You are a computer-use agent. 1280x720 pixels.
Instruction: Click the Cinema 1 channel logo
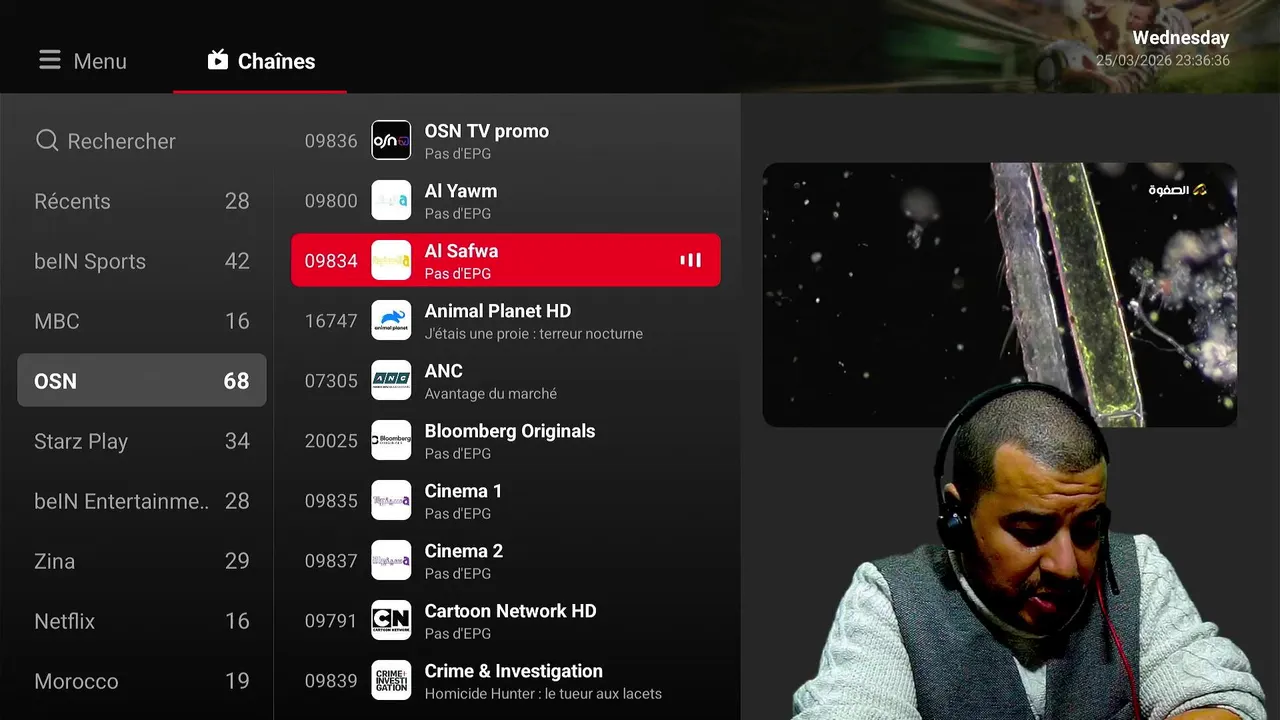pos(391,501)
